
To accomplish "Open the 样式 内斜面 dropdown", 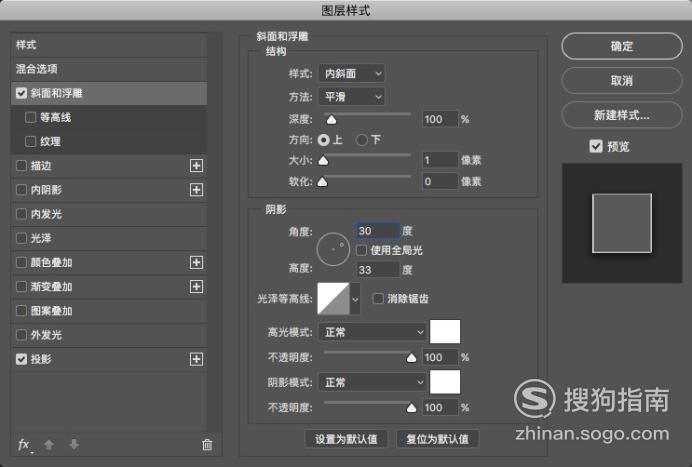I will point(351,73).
